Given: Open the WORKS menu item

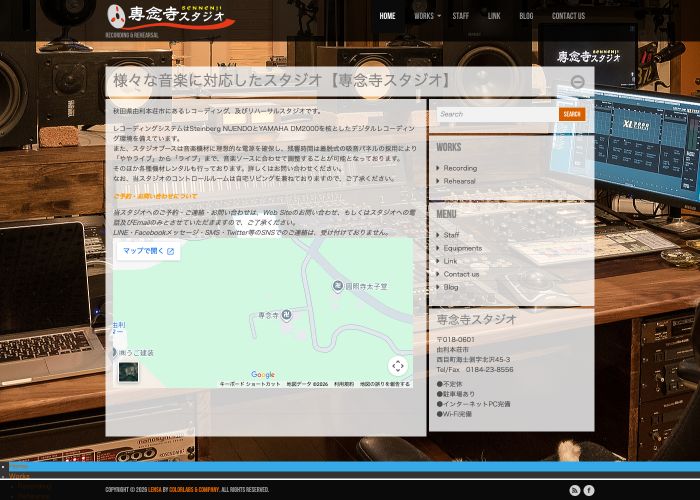Looking at the screenshot, I should 424,16.
